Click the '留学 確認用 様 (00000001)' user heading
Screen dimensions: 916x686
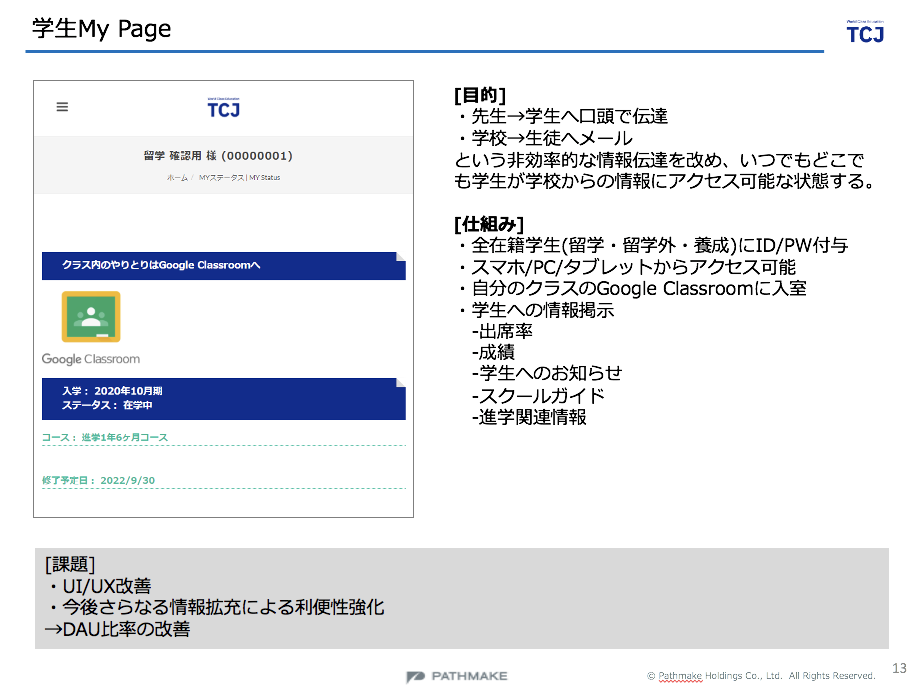(218, 156)
